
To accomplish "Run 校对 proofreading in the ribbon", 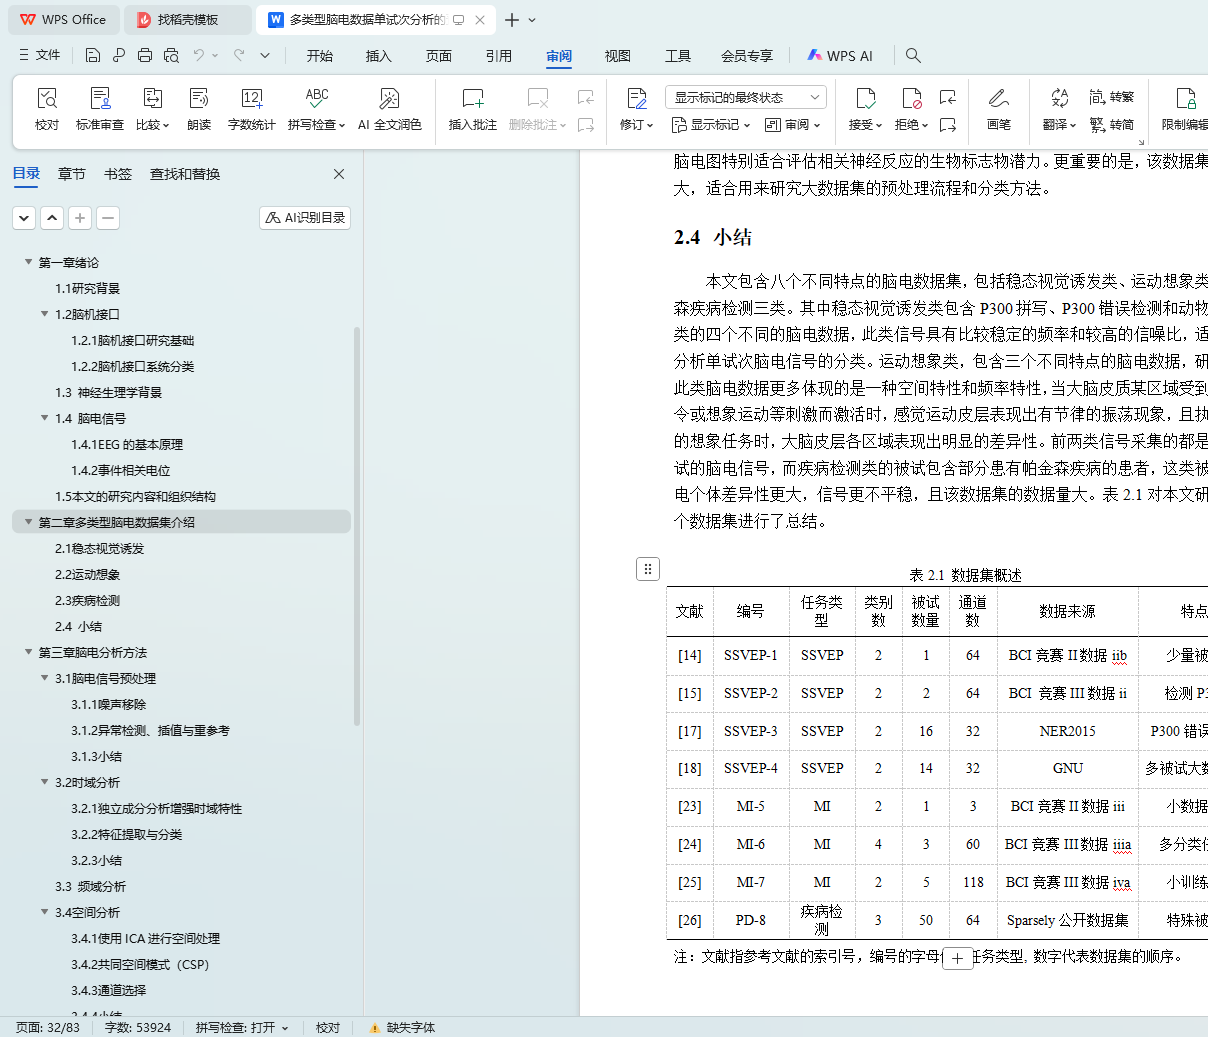I will point(47,109).
